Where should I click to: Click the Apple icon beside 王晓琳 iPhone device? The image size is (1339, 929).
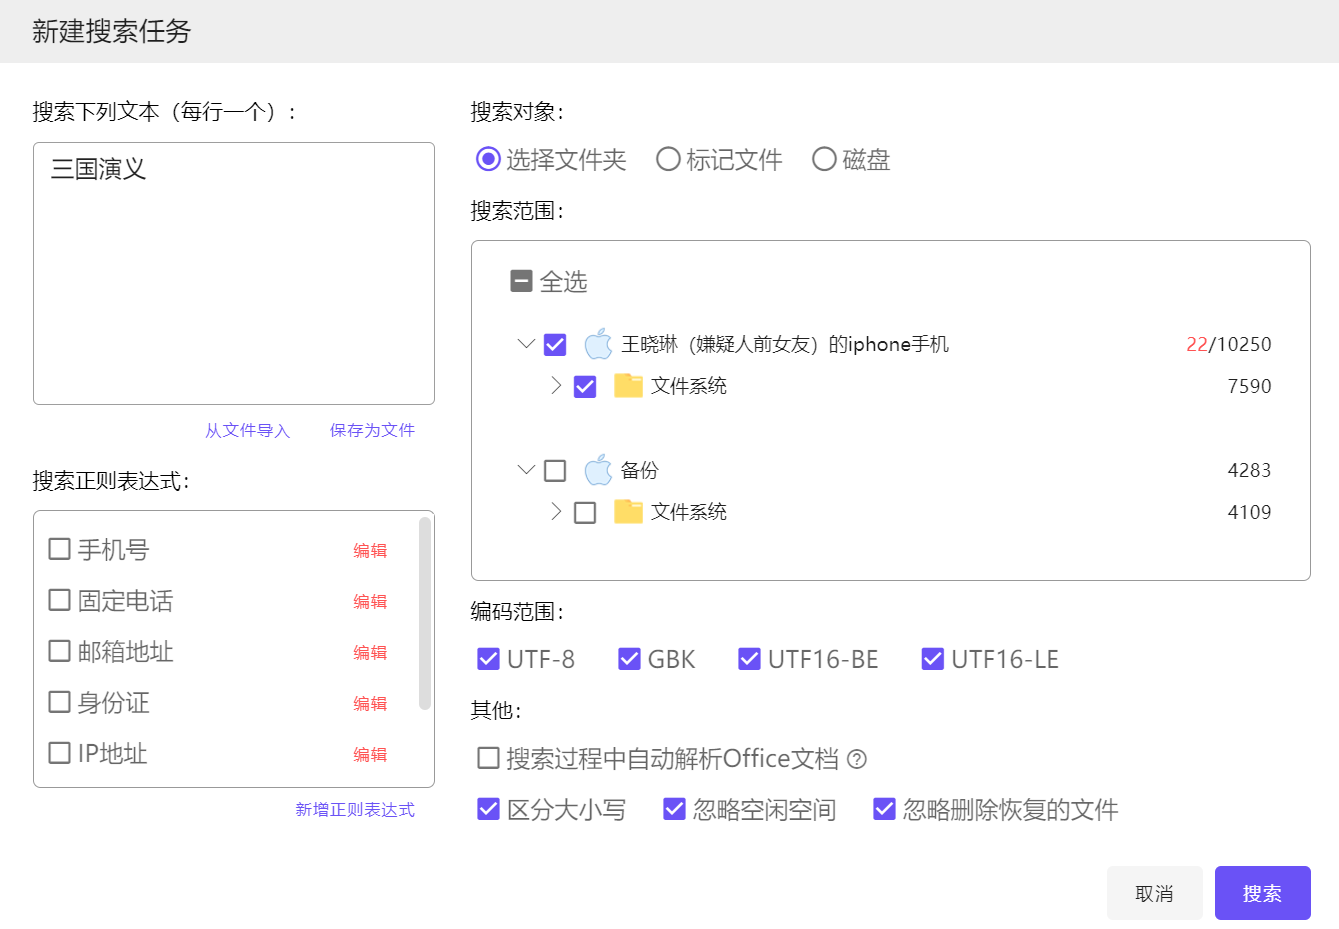coord(598,344)
